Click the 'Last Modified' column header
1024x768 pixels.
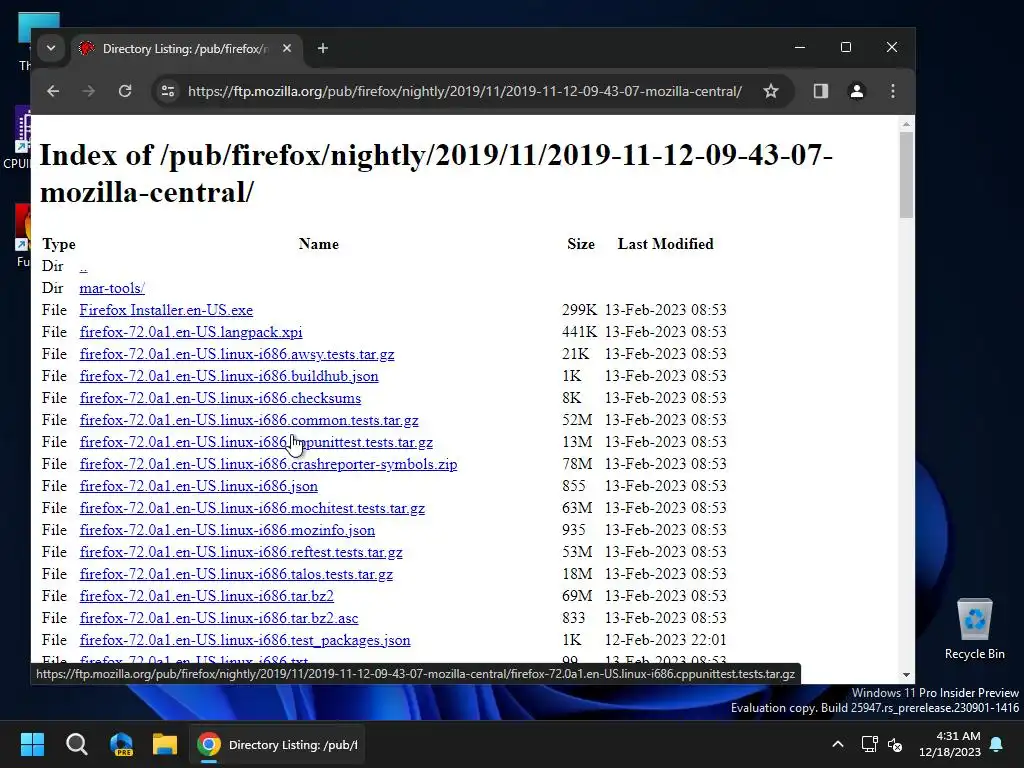point(665,244)
